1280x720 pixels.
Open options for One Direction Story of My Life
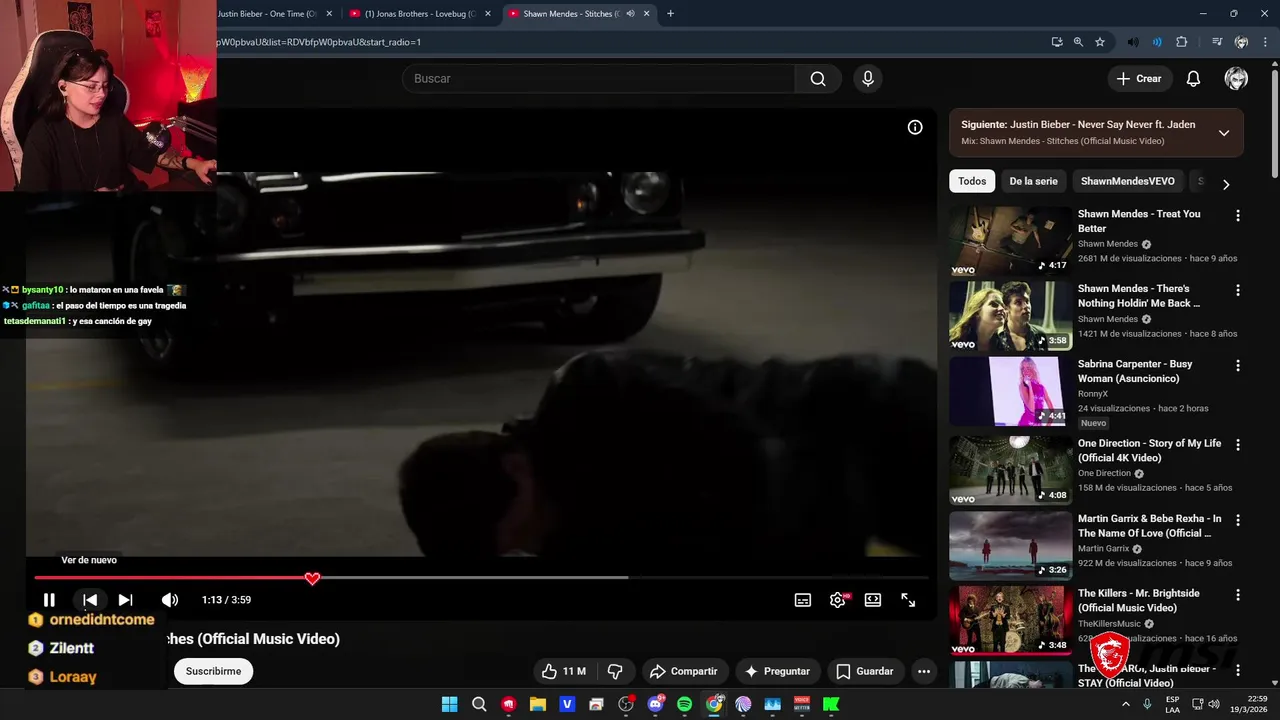(1238, 445)
